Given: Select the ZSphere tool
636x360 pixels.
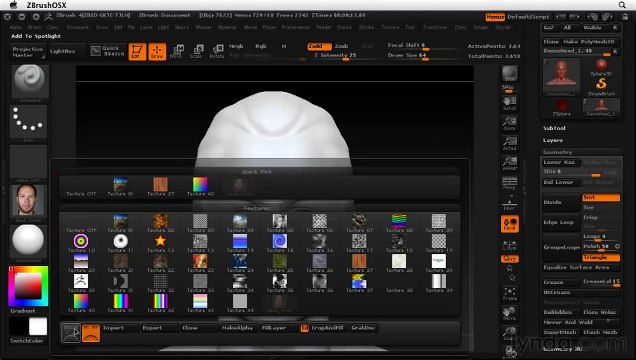Looking at the screenshot, I should (561, 107).
